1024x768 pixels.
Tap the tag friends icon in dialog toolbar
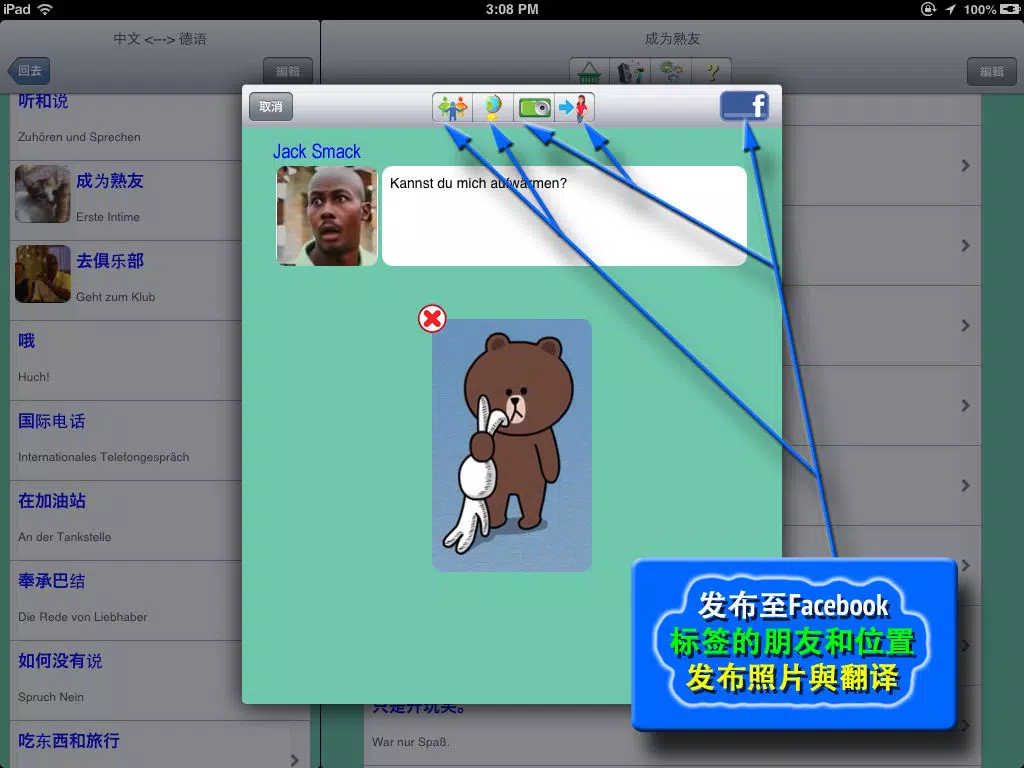(x=452, y=107)
